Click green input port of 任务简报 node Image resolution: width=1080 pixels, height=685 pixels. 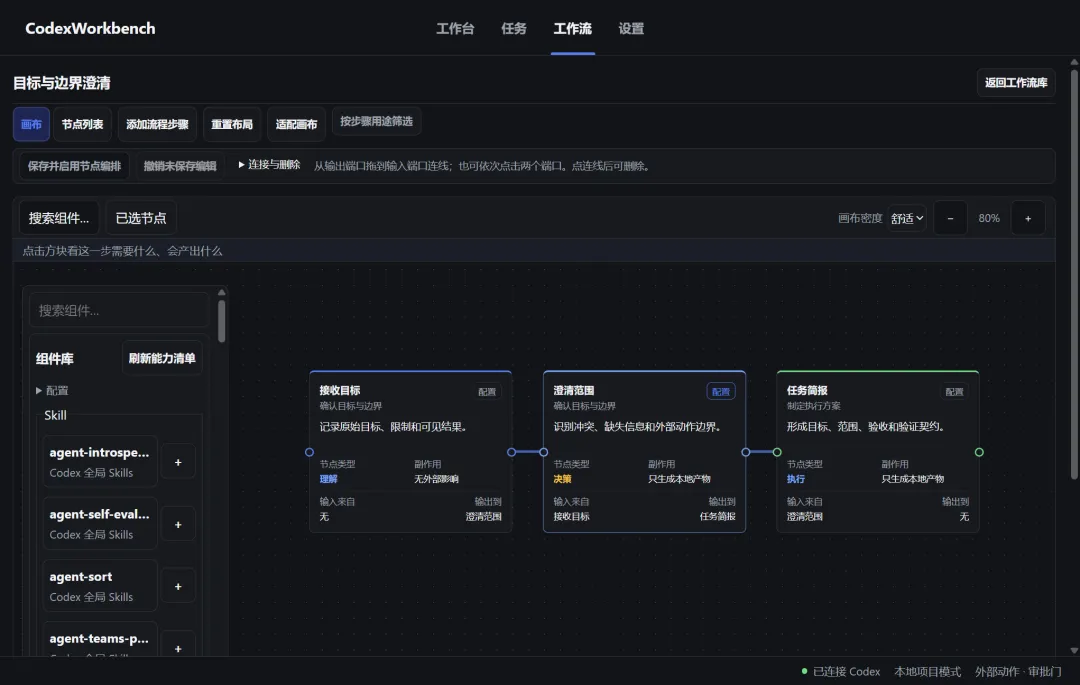coord(777,452)
